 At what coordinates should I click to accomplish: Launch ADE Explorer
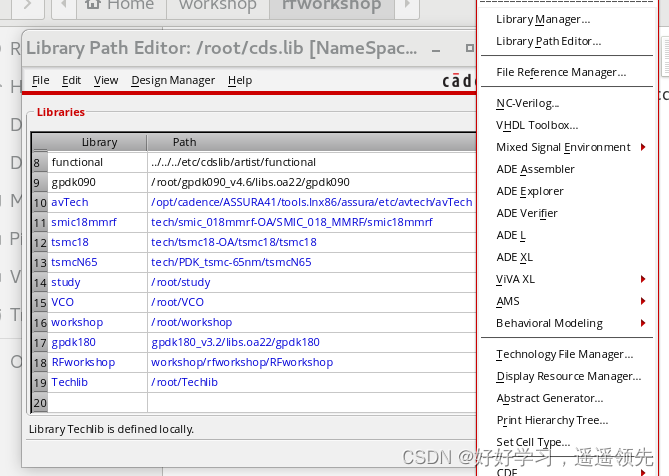(529, 191)
